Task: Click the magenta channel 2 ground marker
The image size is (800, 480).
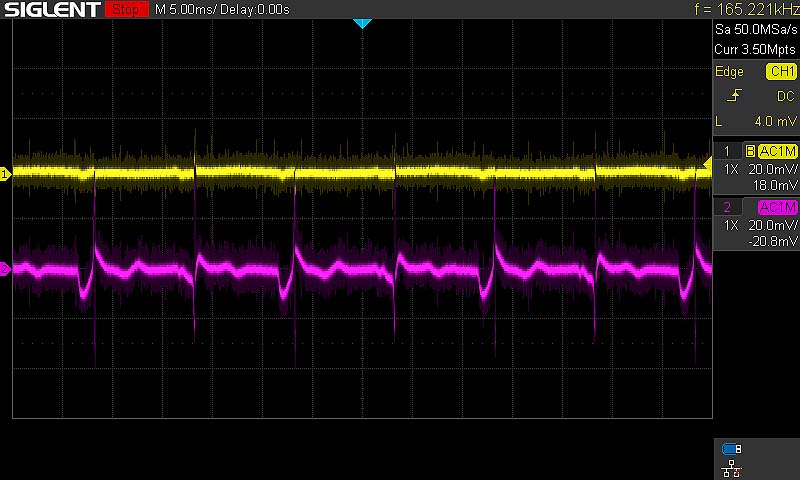Action: [x=5, y=269]
